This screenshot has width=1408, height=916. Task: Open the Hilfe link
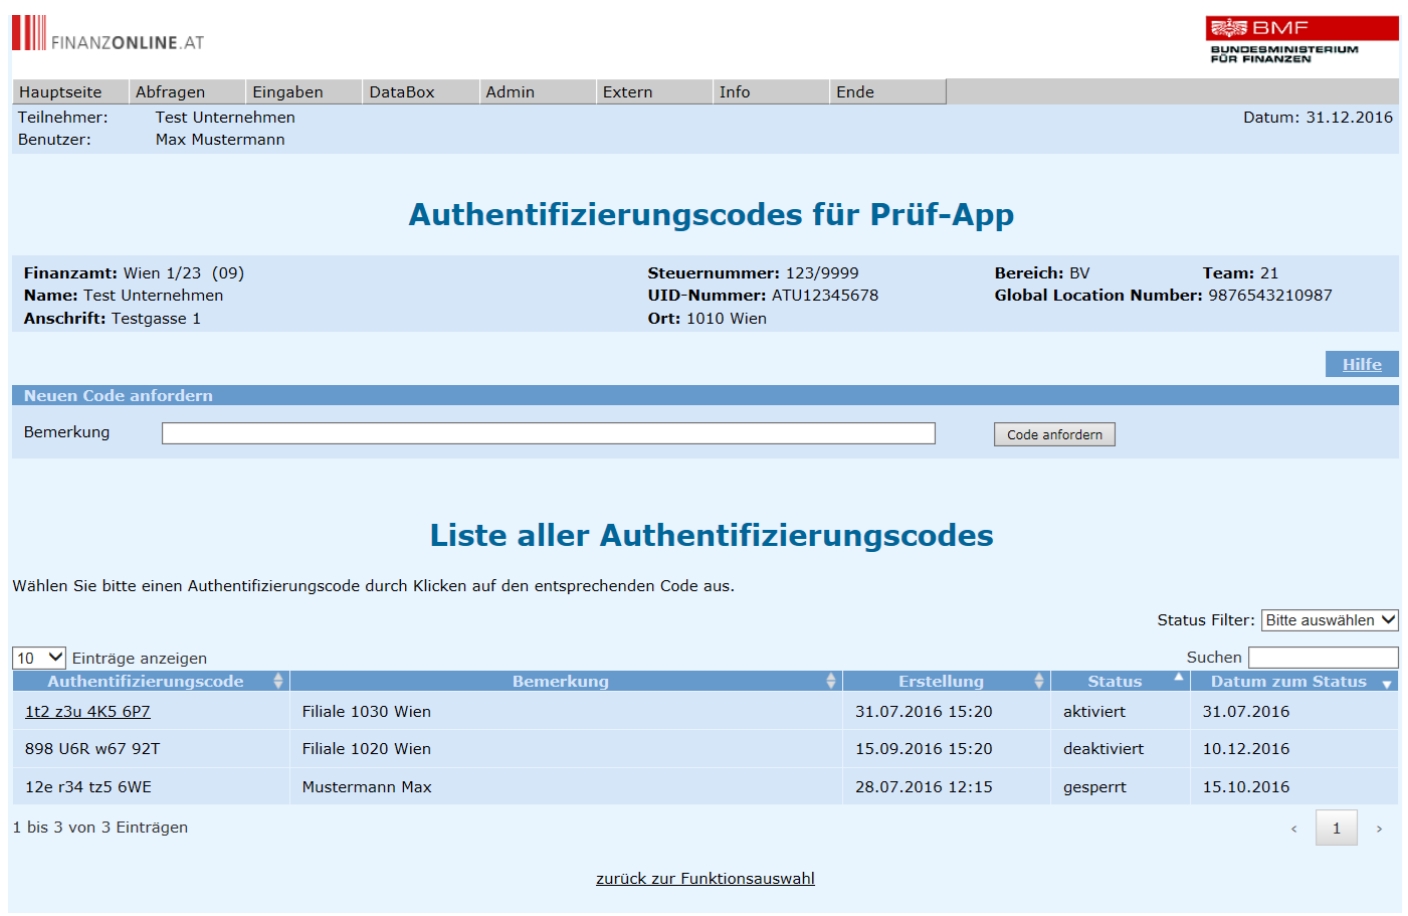click(x=1361, y=364)
